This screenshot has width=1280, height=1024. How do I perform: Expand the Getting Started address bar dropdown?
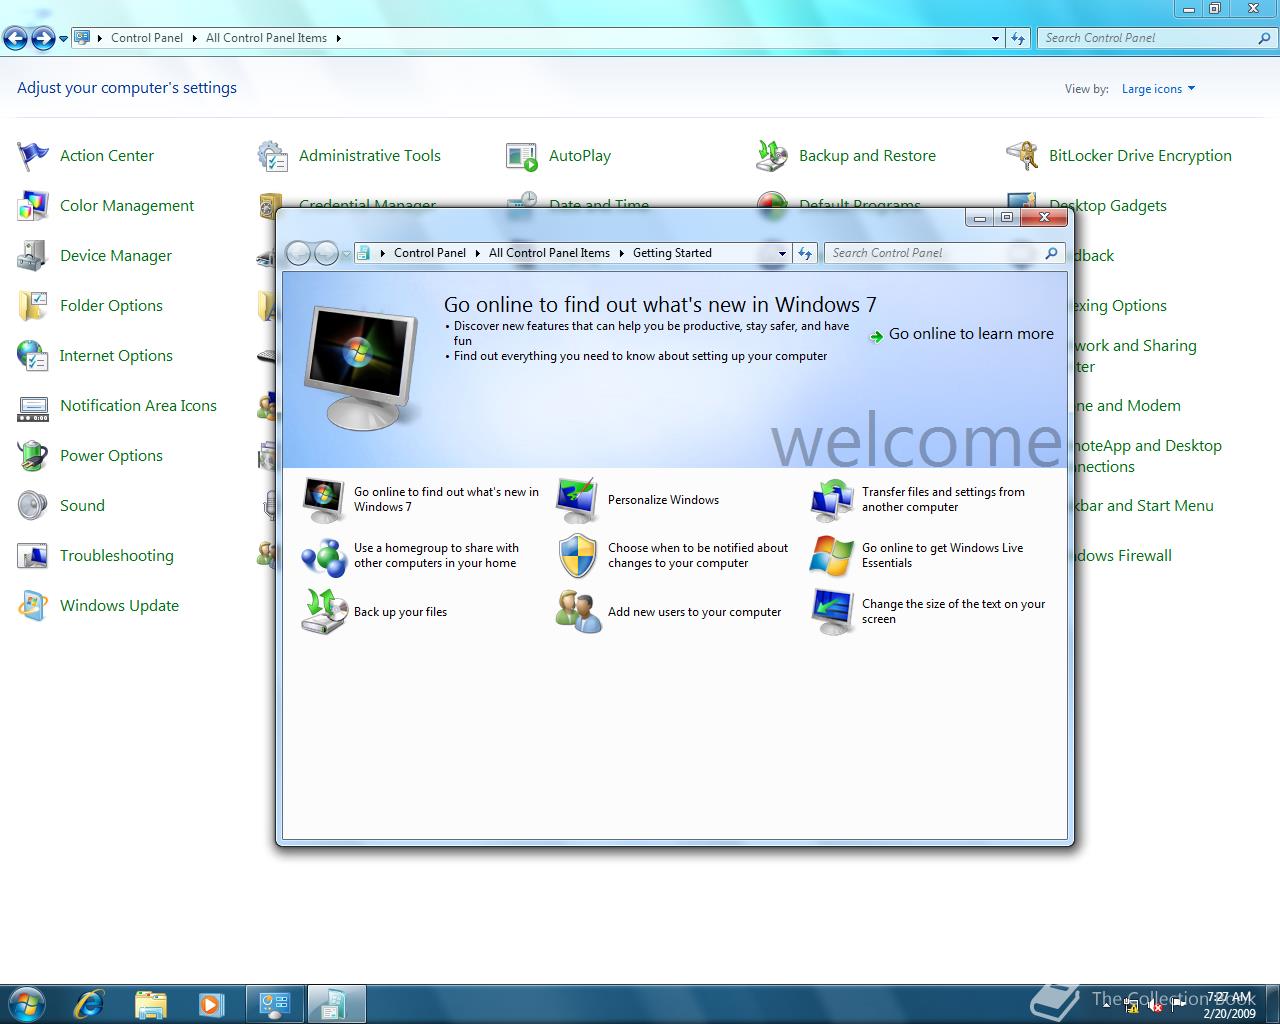click(x=783, y=253)
